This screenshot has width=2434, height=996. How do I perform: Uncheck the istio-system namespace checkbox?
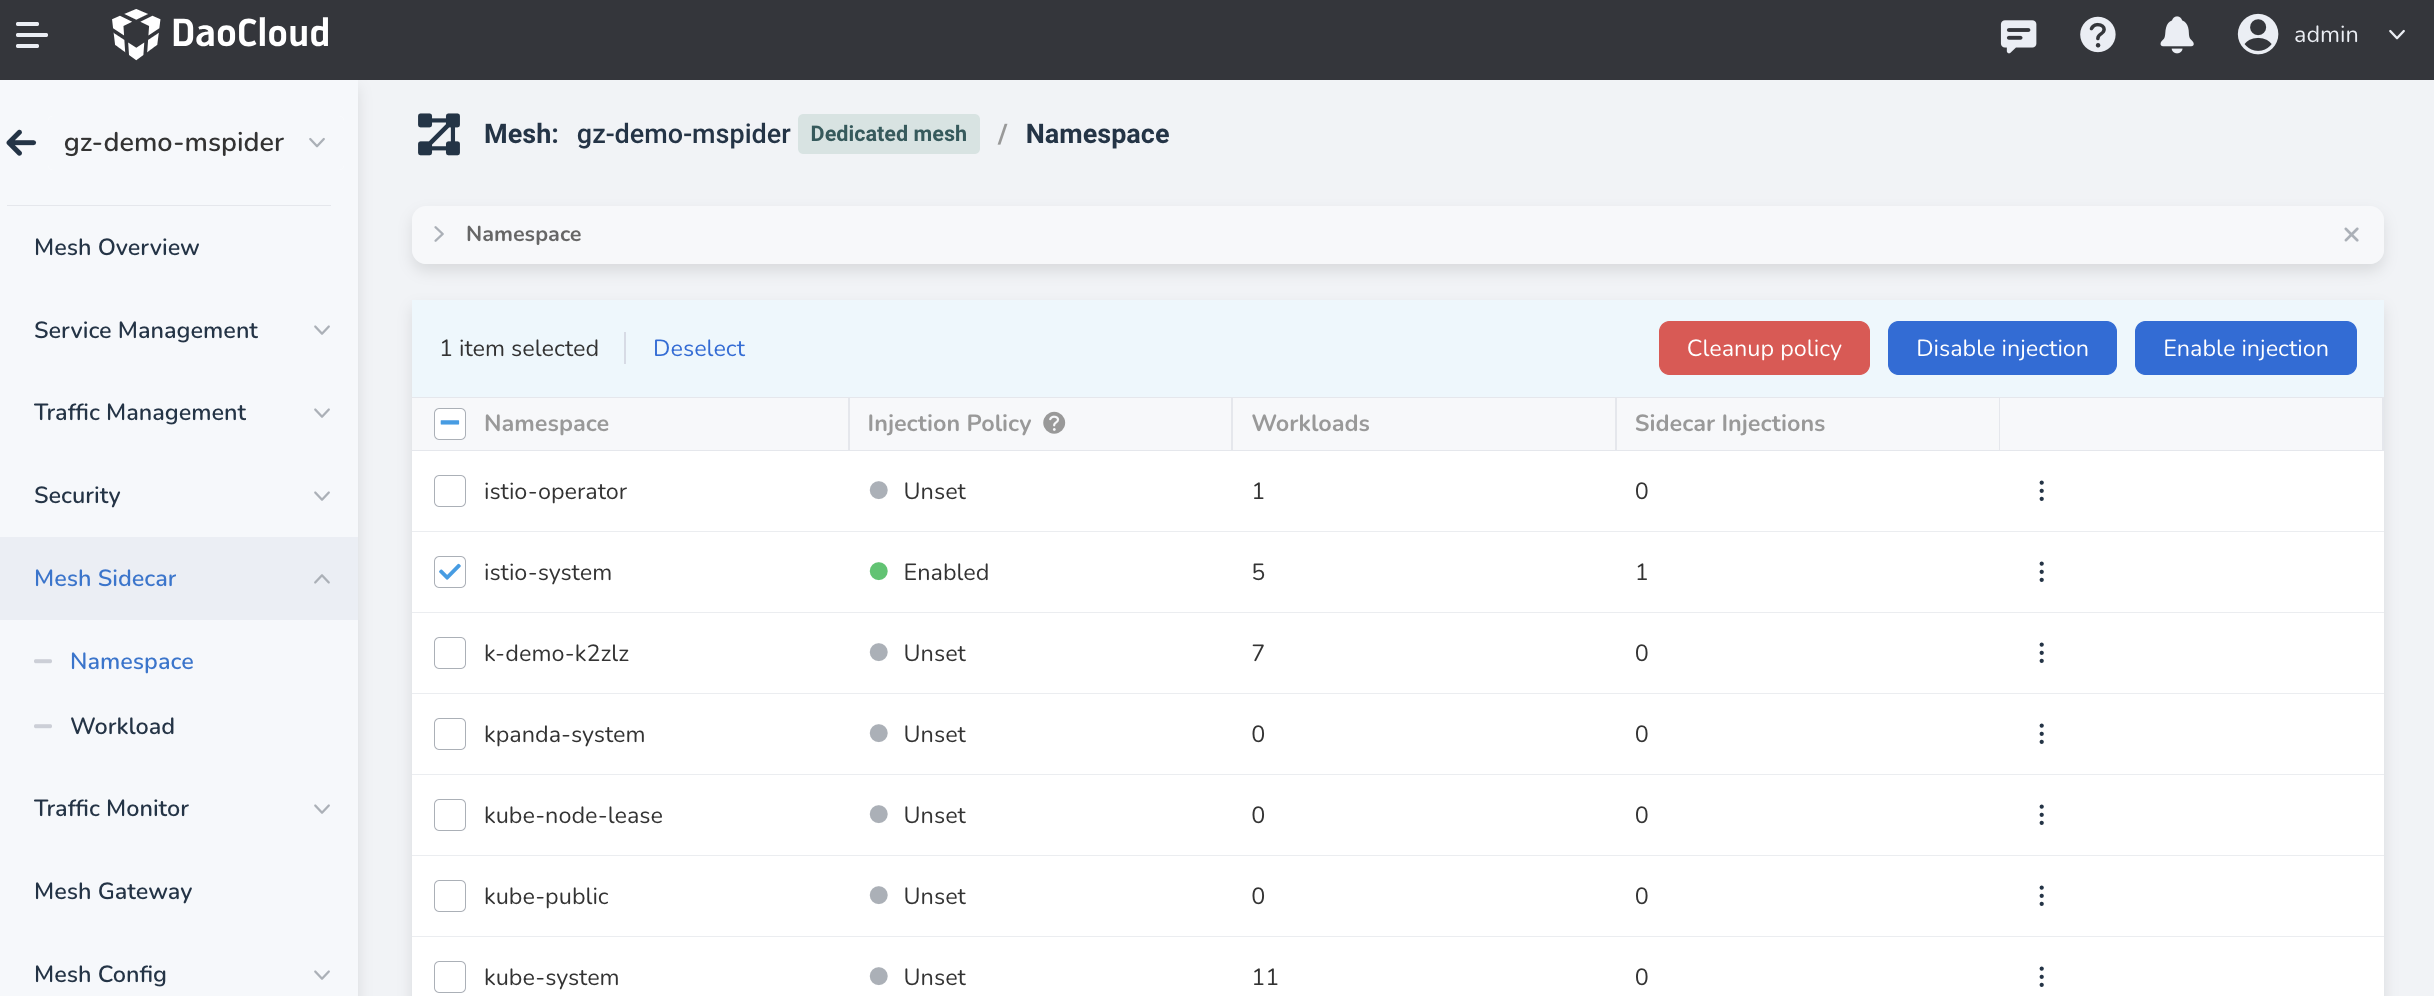click(x=450, y=571)
